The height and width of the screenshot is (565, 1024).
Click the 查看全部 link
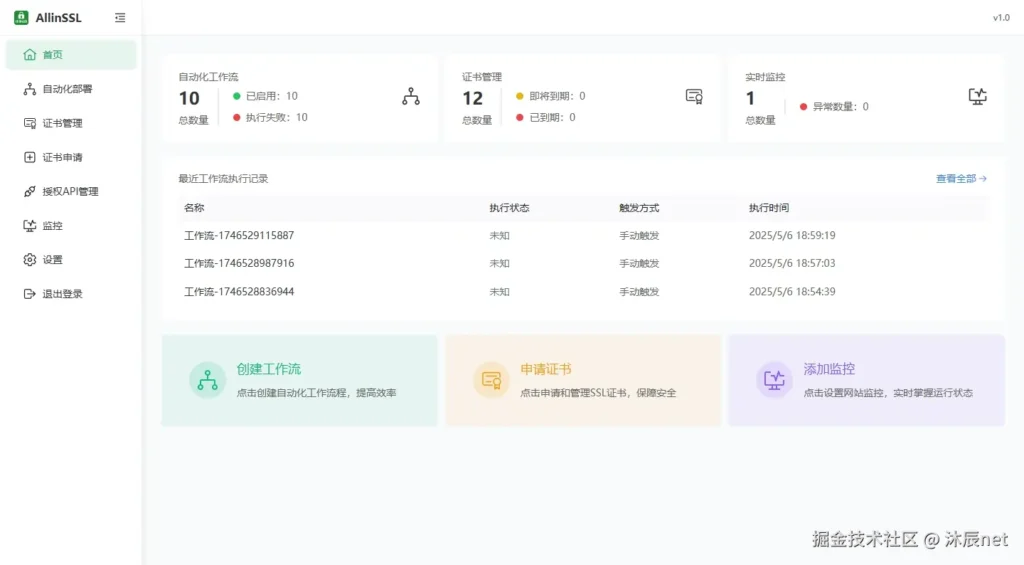pos(961,178)
